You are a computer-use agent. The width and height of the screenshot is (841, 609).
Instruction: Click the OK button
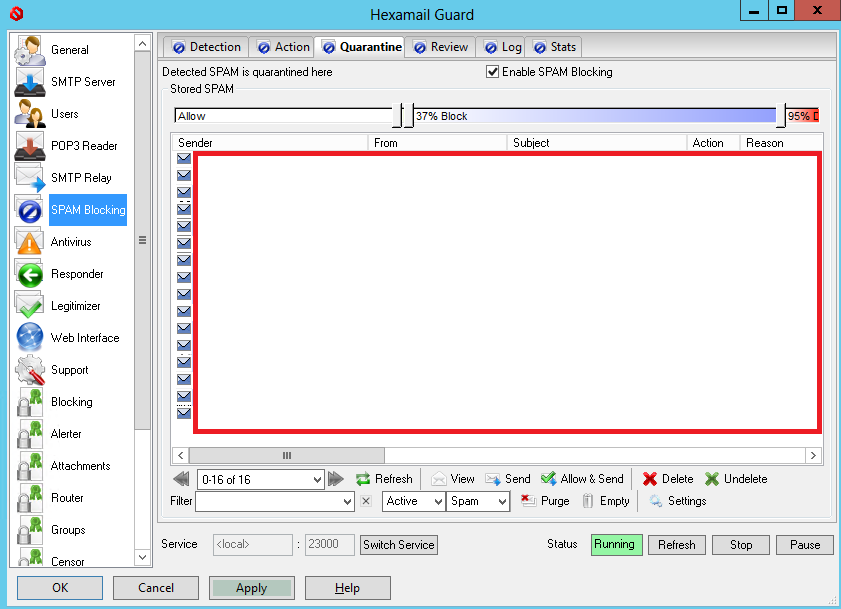(60, 588)
